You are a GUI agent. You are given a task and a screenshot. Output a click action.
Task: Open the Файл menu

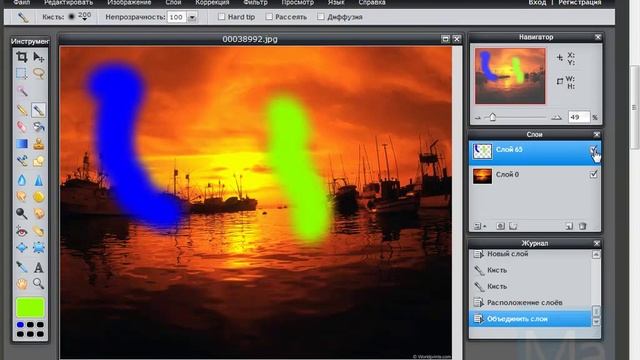click(21, 2)
